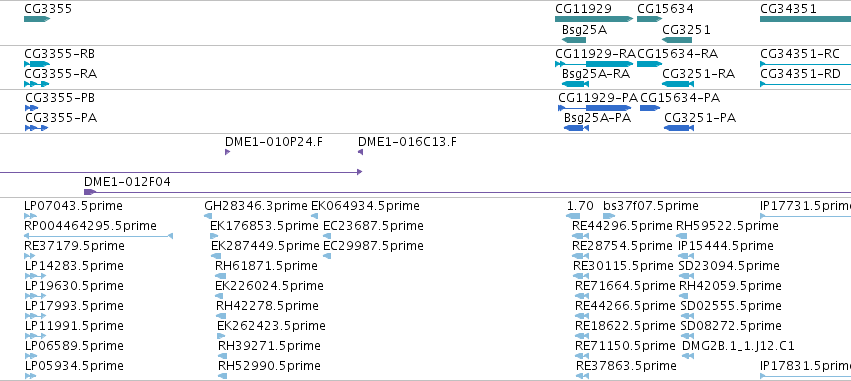851x381 pixels.
Task: Select the IP17831.5prime EST line
Action: pyautogui.click(x=805, y=376)
